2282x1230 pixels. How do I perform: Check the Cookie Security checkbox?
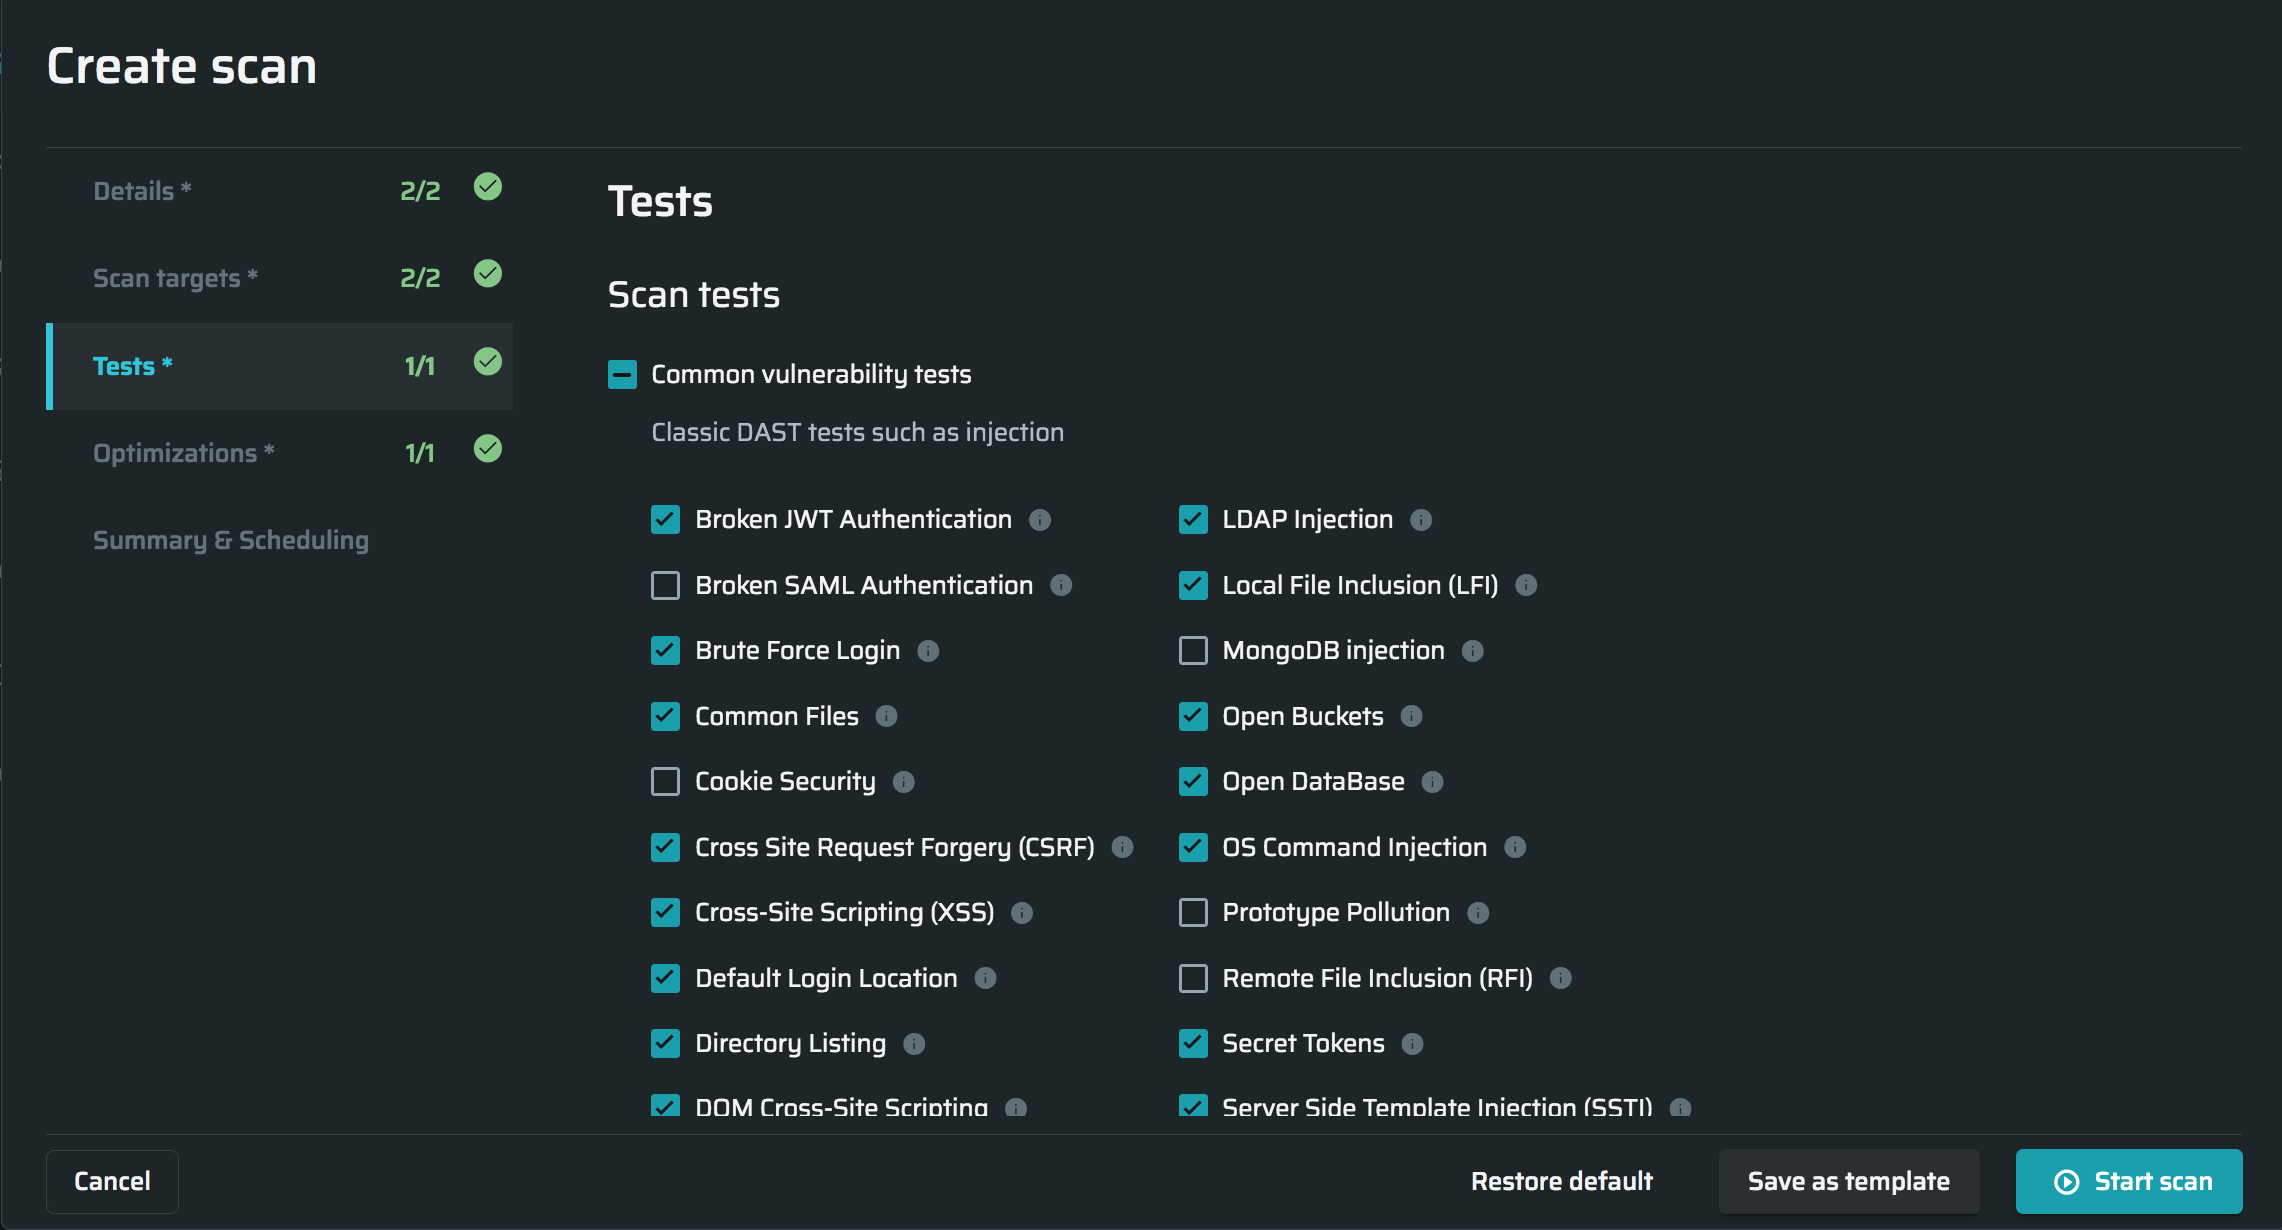[x=666, y=781]
